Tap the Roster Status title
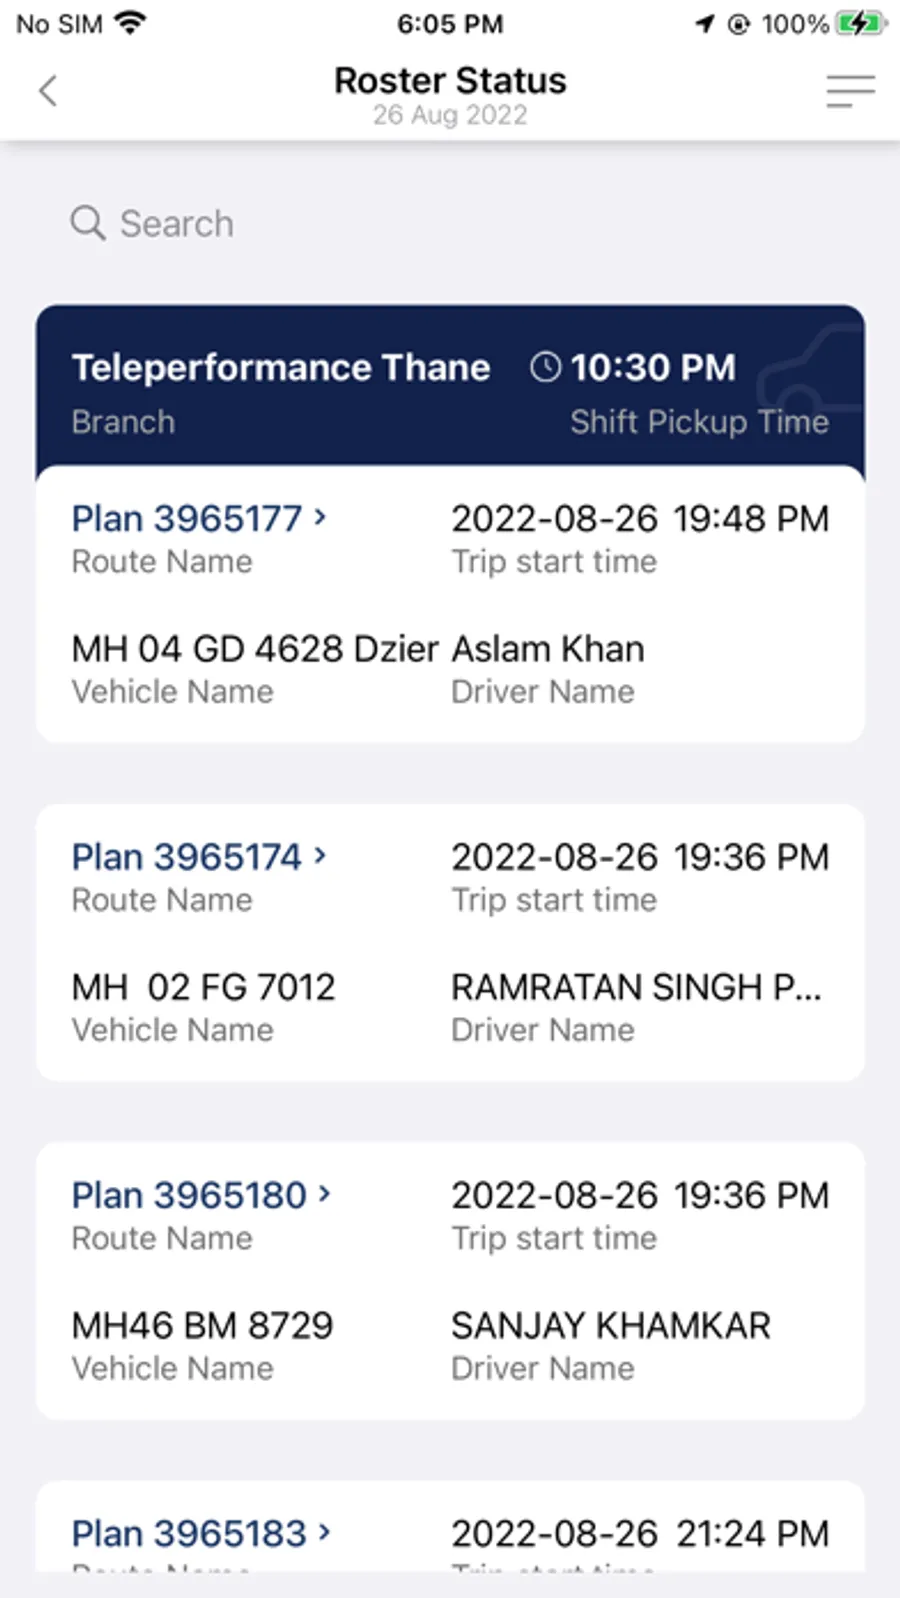 [450, 80]
